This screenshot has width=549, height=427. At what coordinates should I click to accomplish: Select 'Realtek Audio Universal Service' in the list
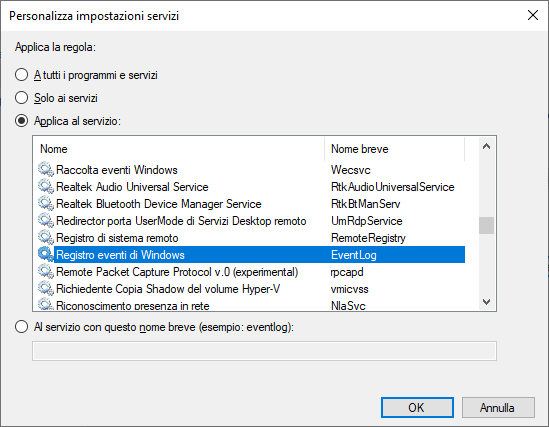251,187
